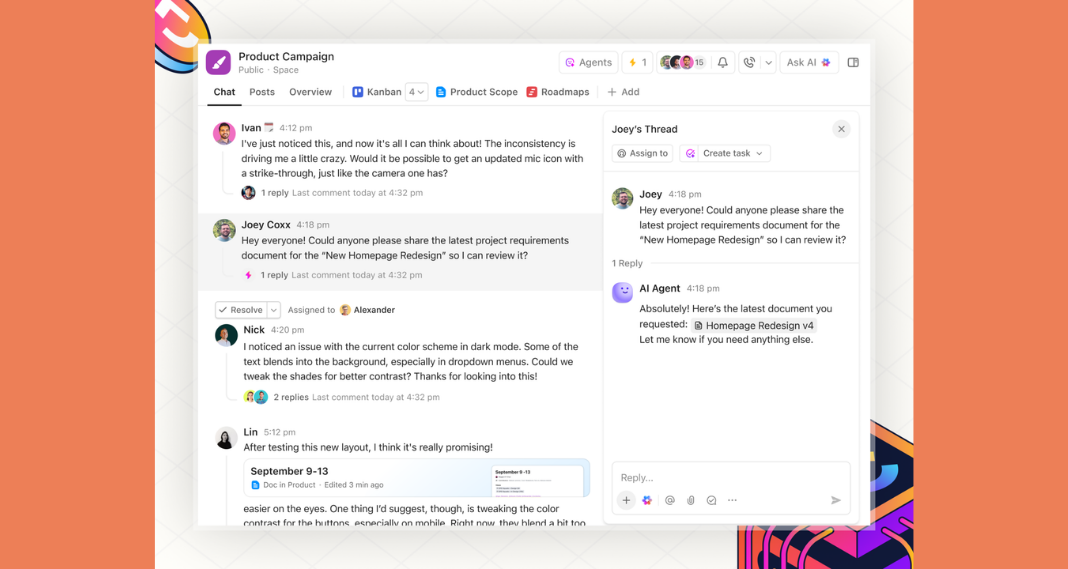Click the attachment paperclip icon
The image size is (1068, 569).
[x=690, y=500]
